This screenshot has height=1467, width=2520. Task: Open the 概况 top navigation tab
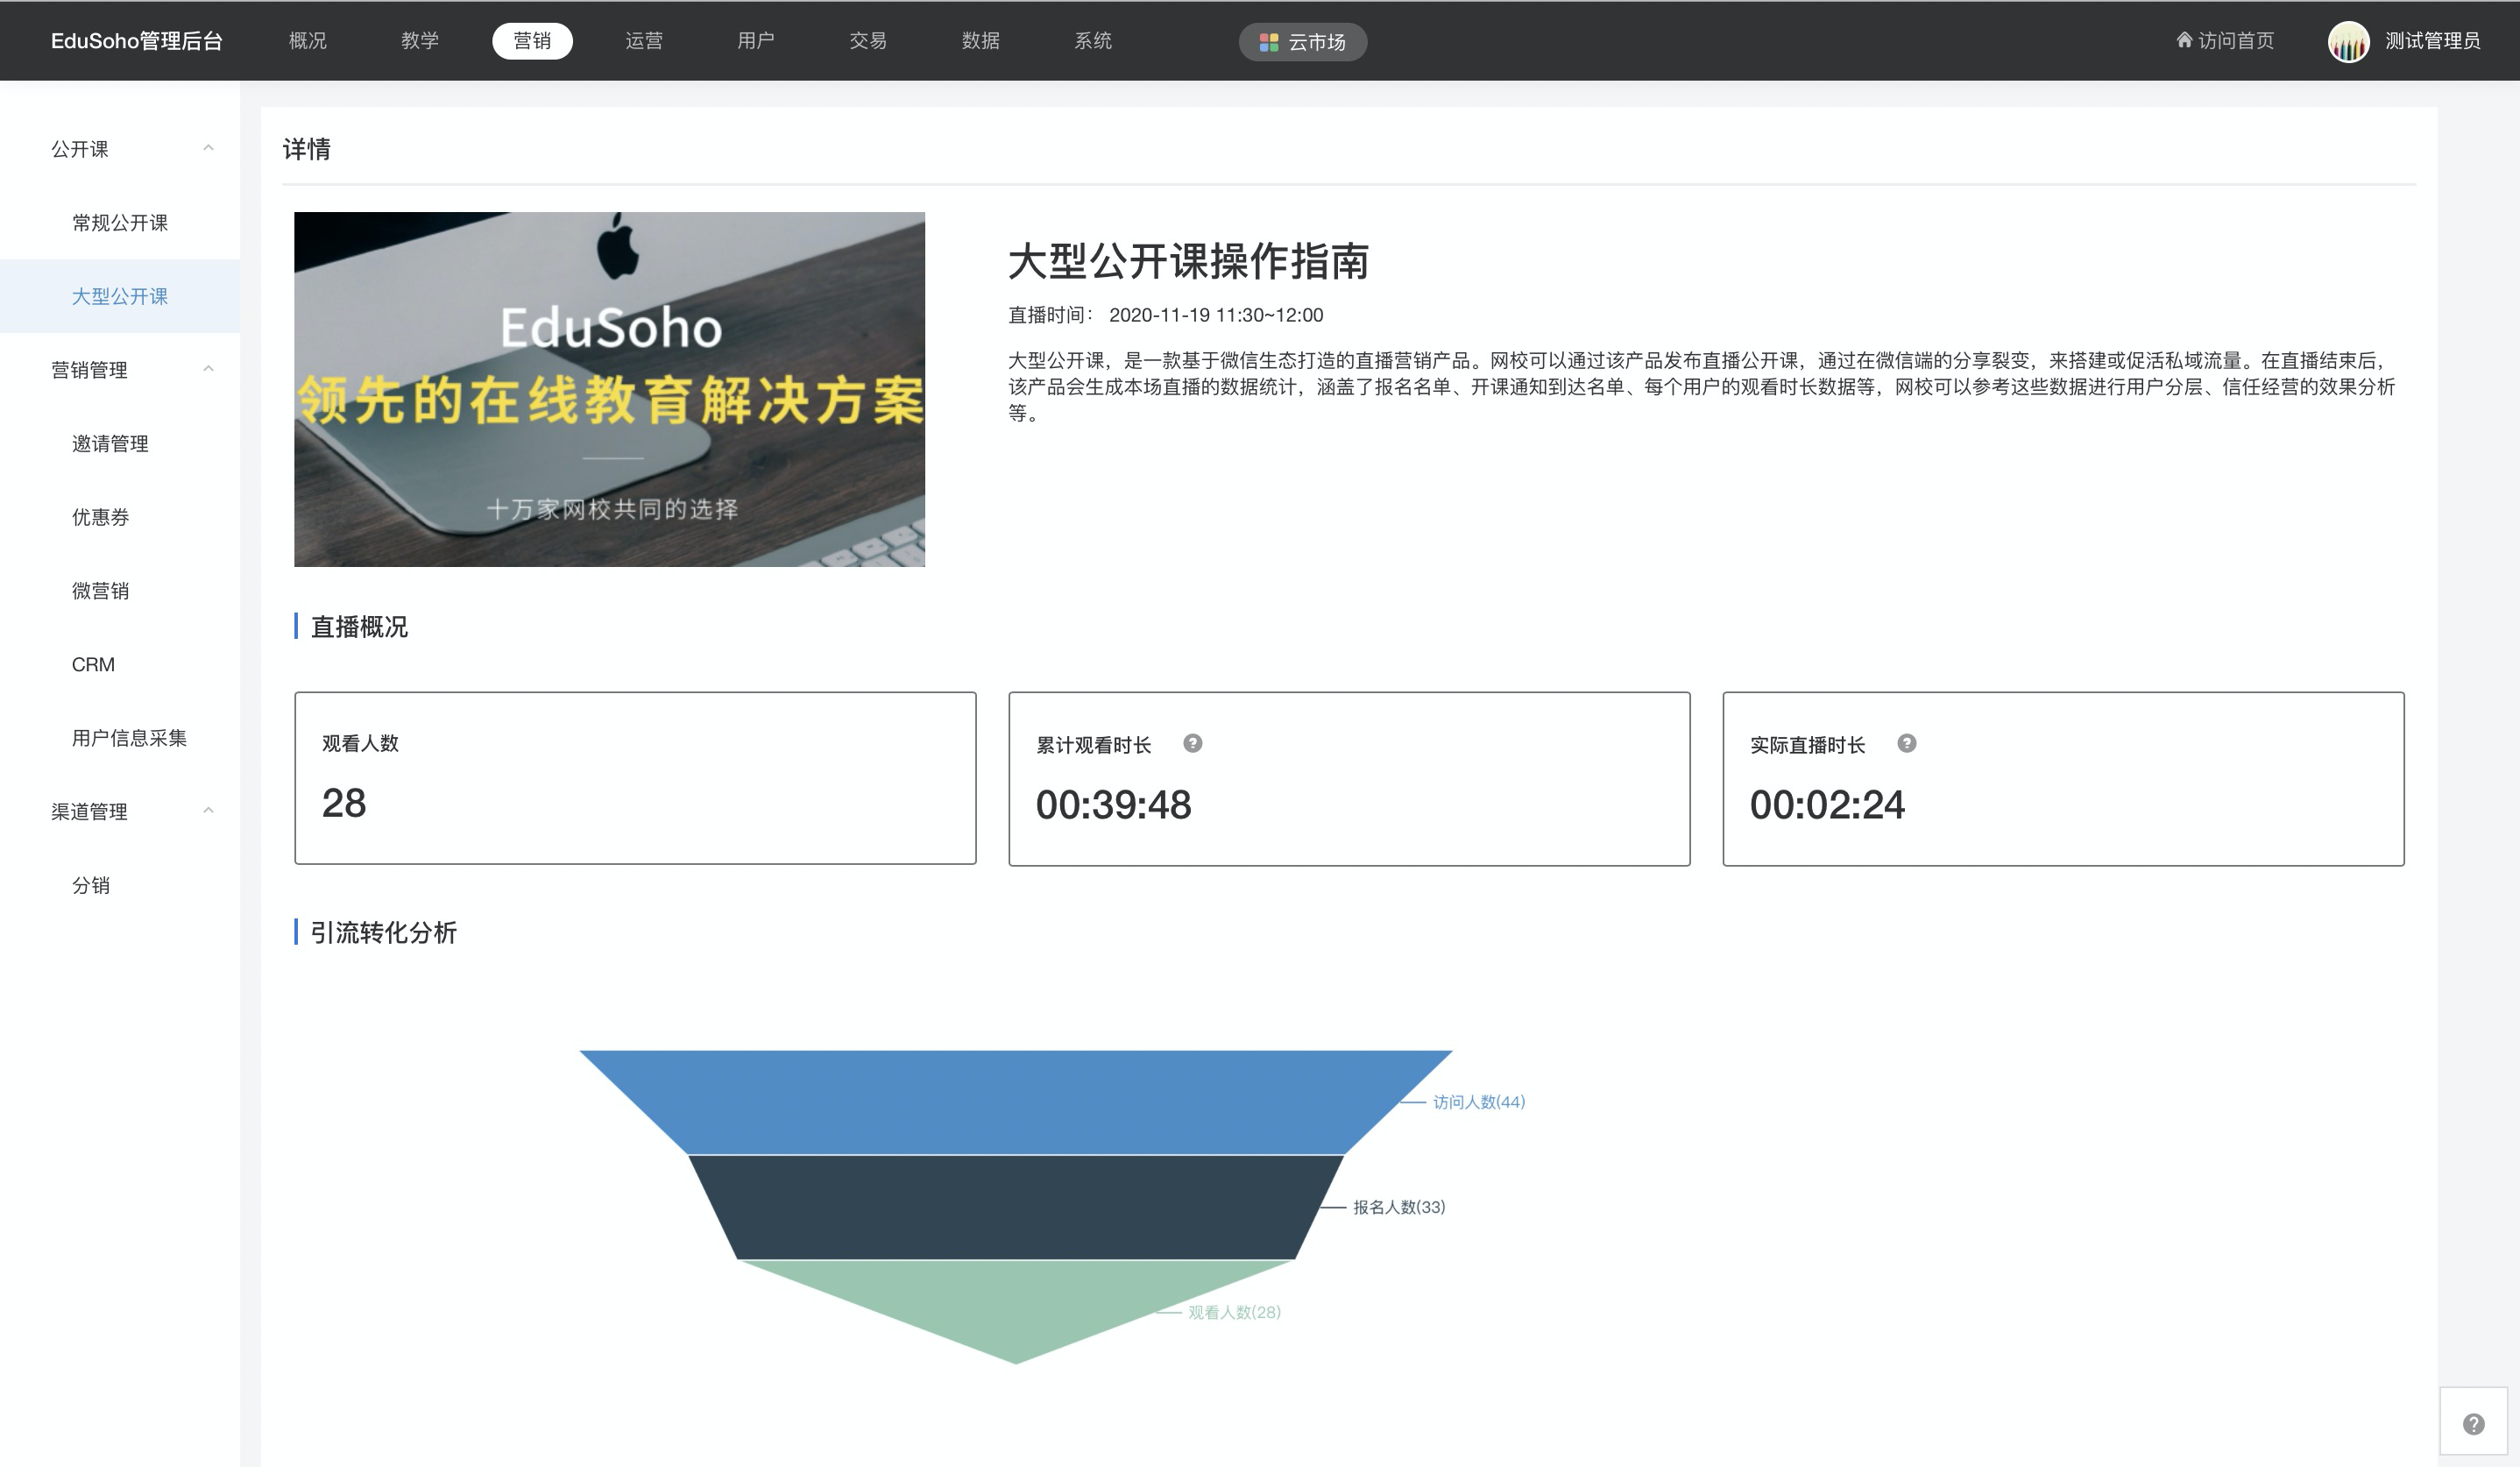(307, 41)
